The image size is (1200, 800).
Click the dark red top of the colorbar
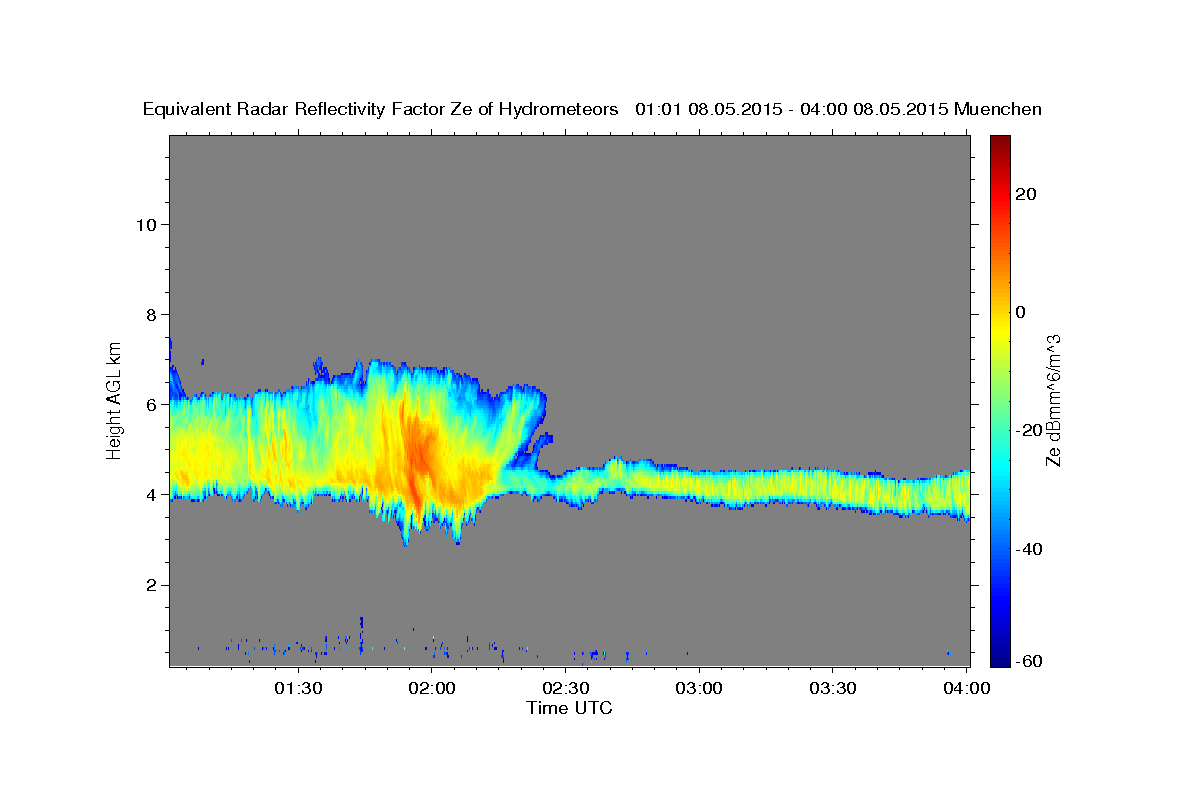(999, 145)
